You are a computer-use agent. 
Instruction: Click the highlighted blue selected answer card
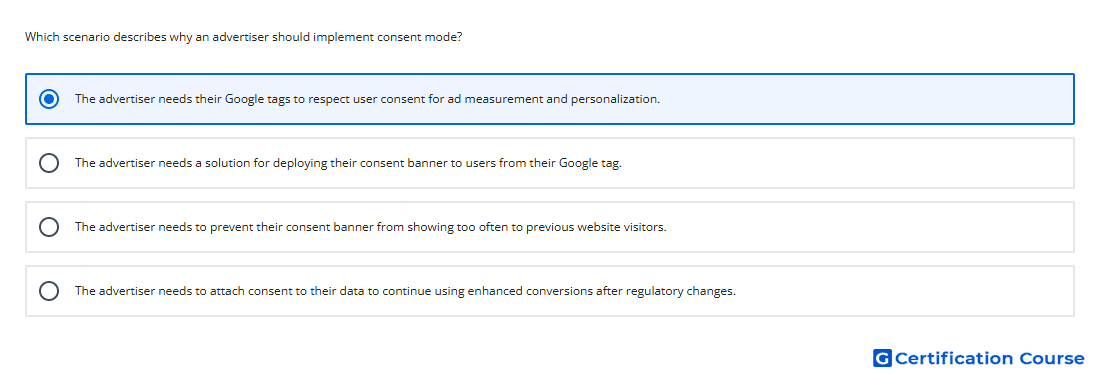tap(549, 99)
